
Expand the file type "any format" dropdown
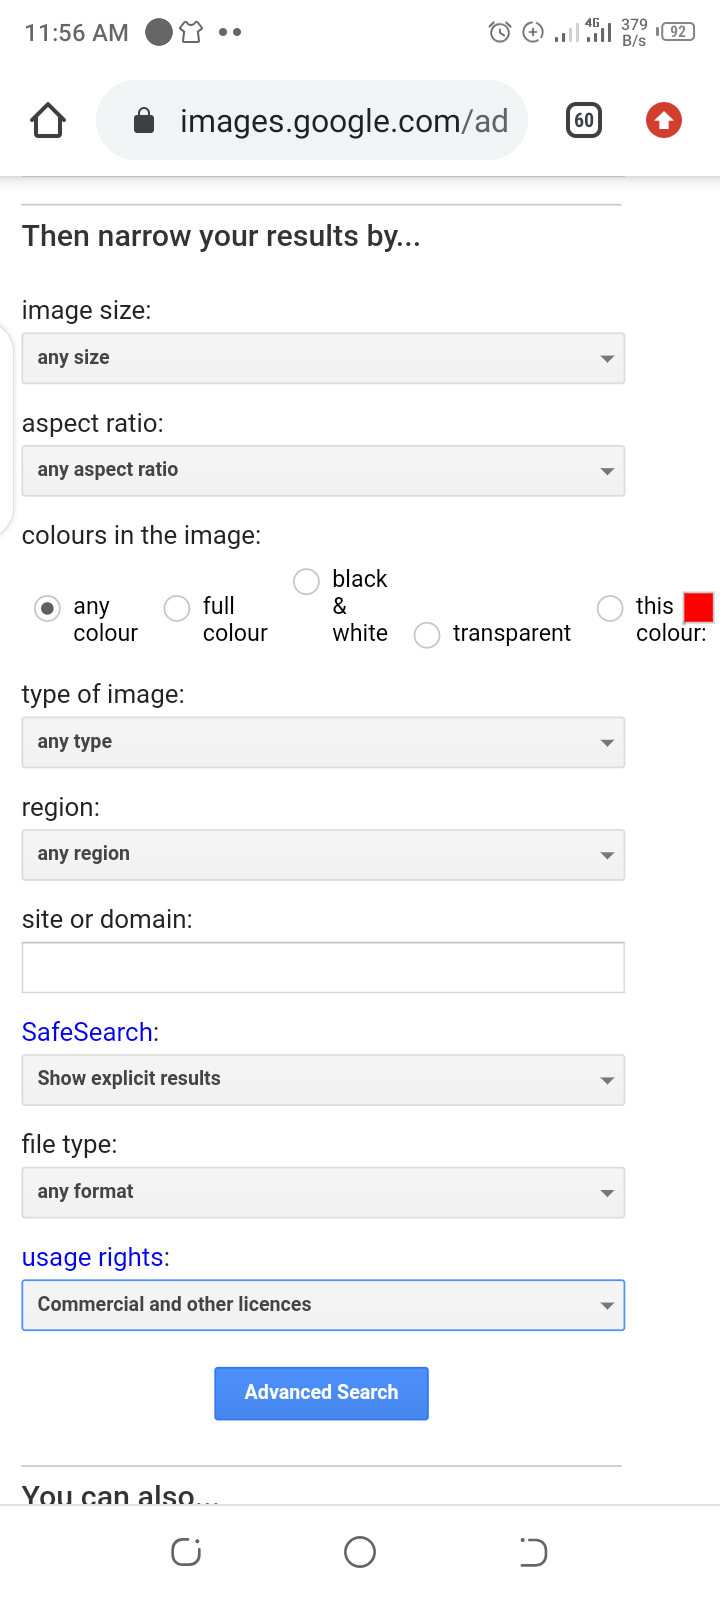(x=323, y=1192)
